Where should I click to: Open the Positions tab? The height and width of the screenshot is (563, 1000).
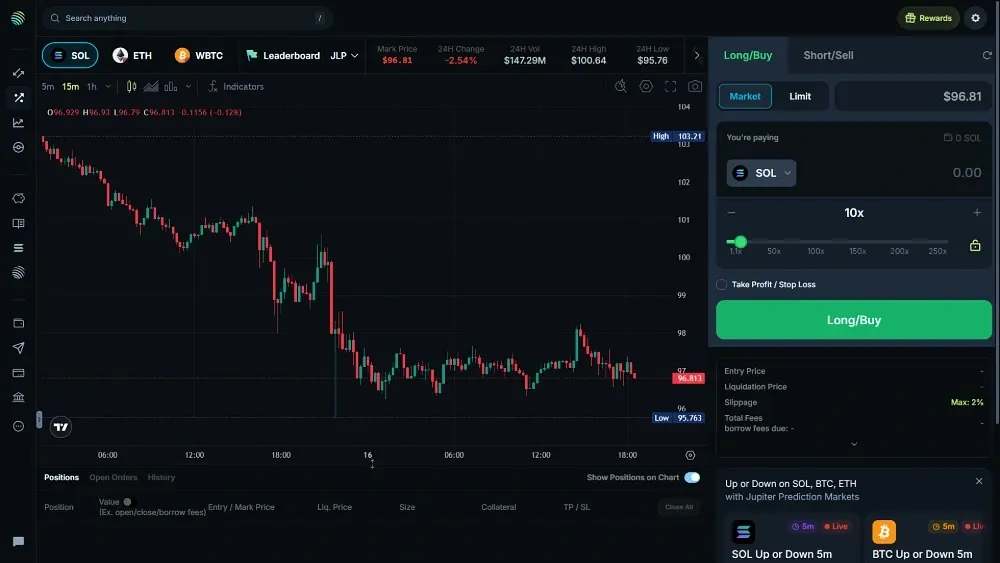coord(61,478)
